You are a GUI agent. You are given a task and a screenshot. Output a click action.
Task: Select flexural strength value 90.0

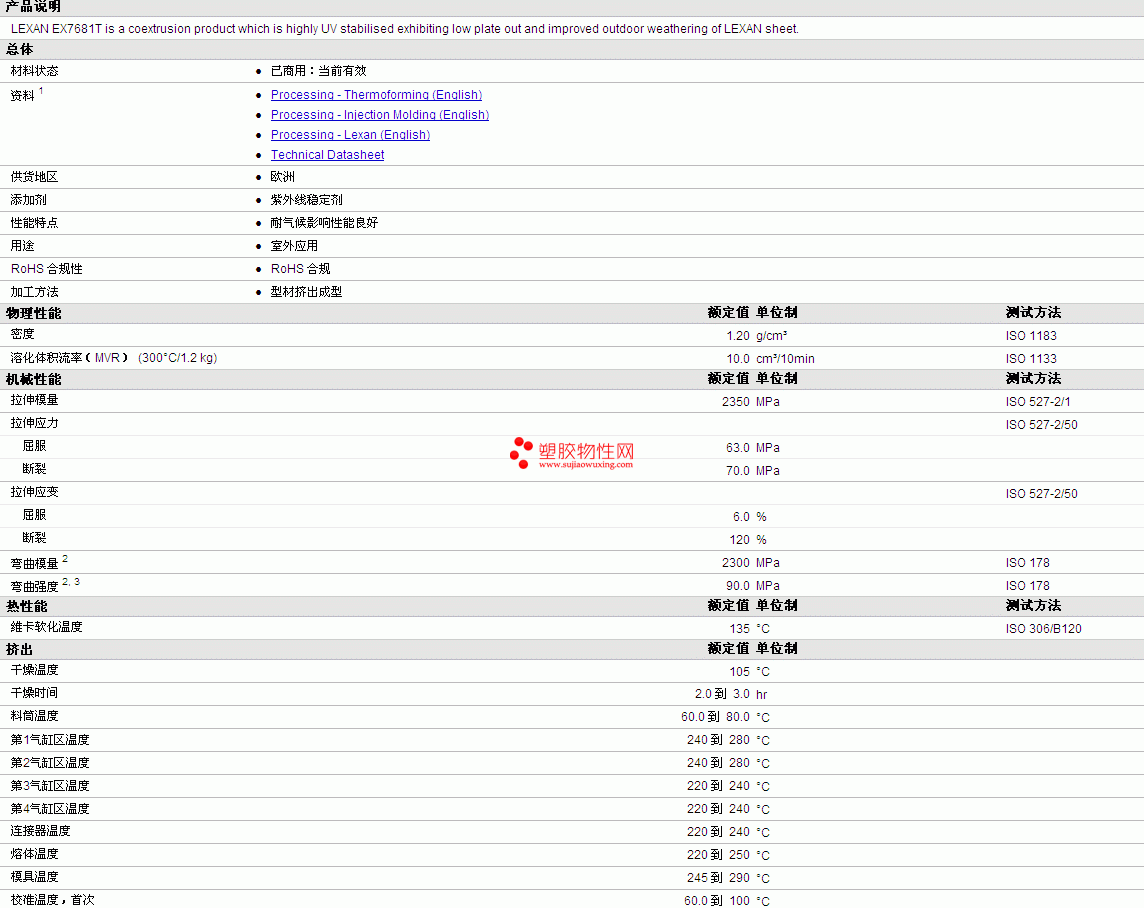pyautogui.click(x=738, y=586)
